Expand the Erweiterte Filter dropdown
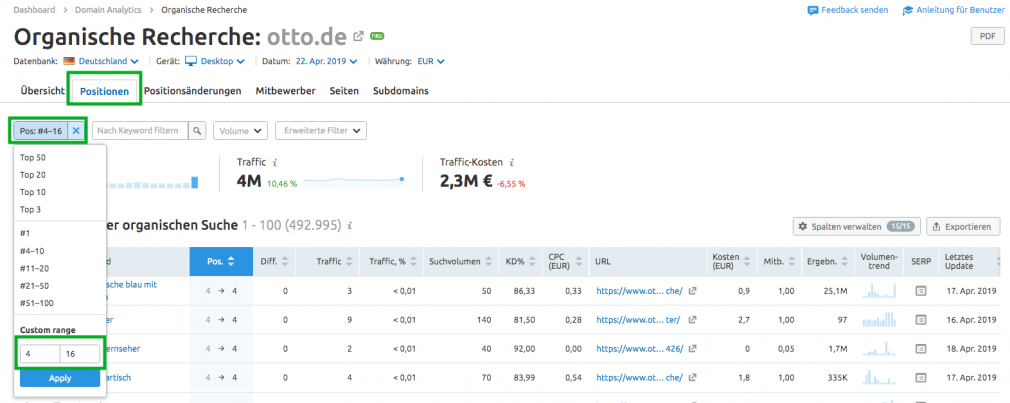Viewport: 1010px width, 403px height. (x=321, y=131)
